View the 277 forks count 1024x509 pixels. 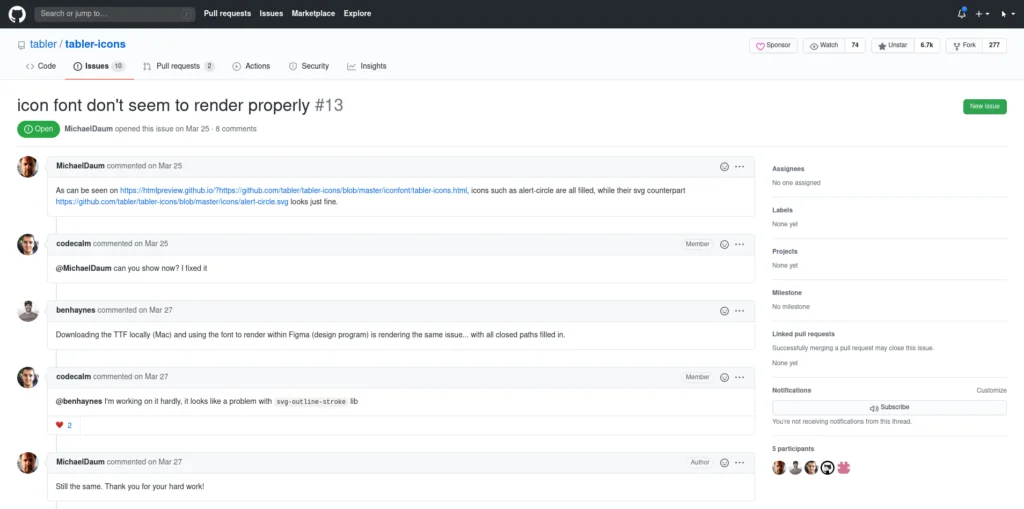tap(994, 46)
